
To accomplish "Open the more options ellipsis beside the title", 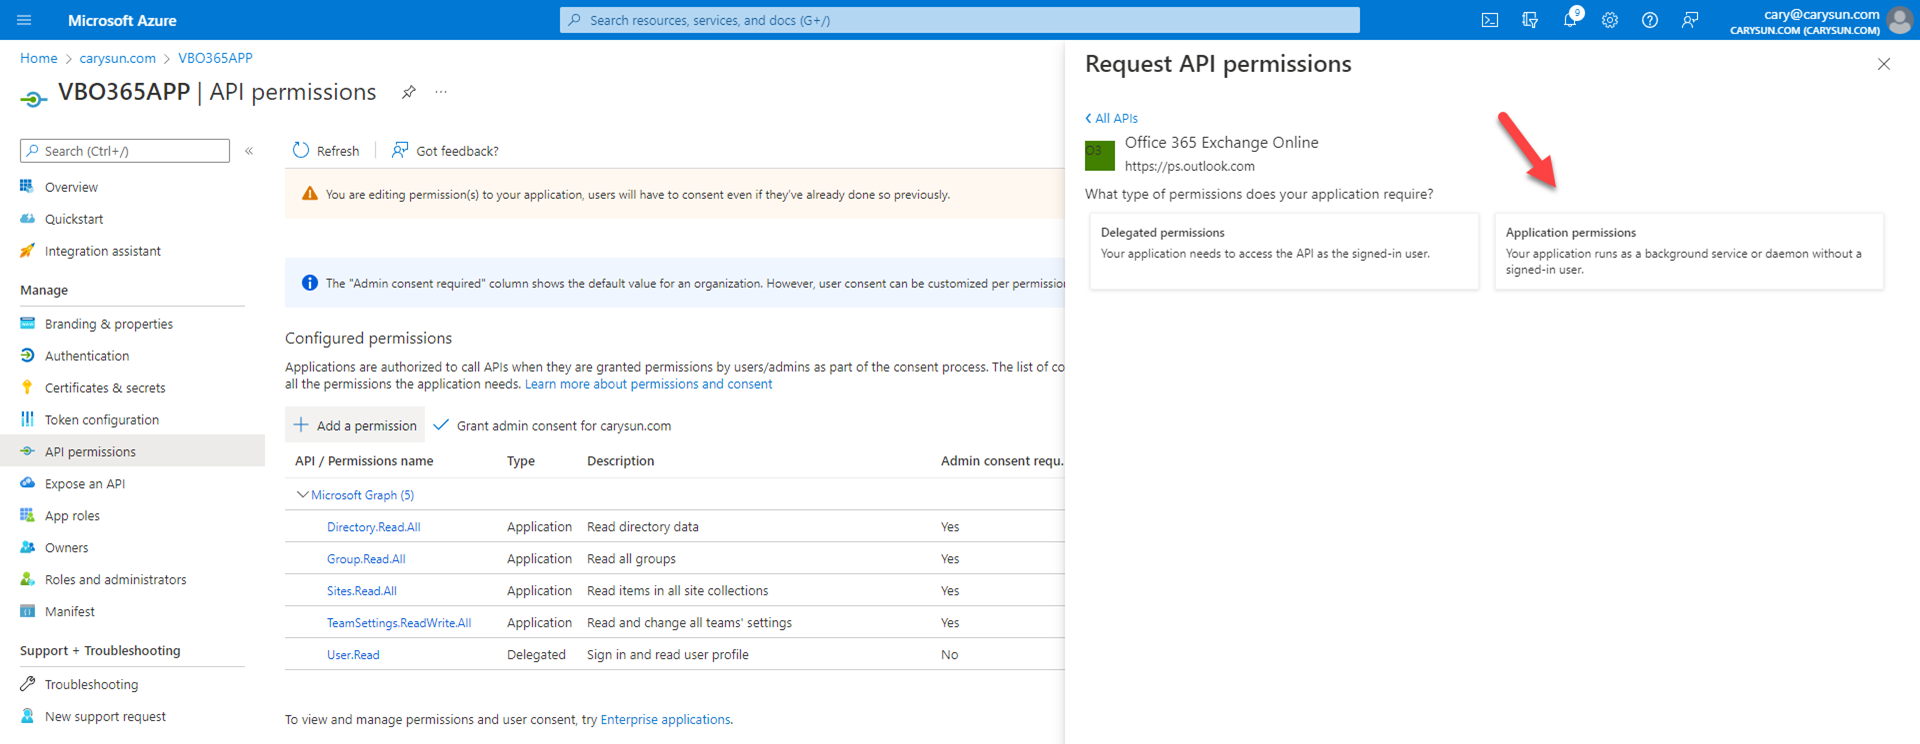I will pyautogui.click(x=441, y=92).
